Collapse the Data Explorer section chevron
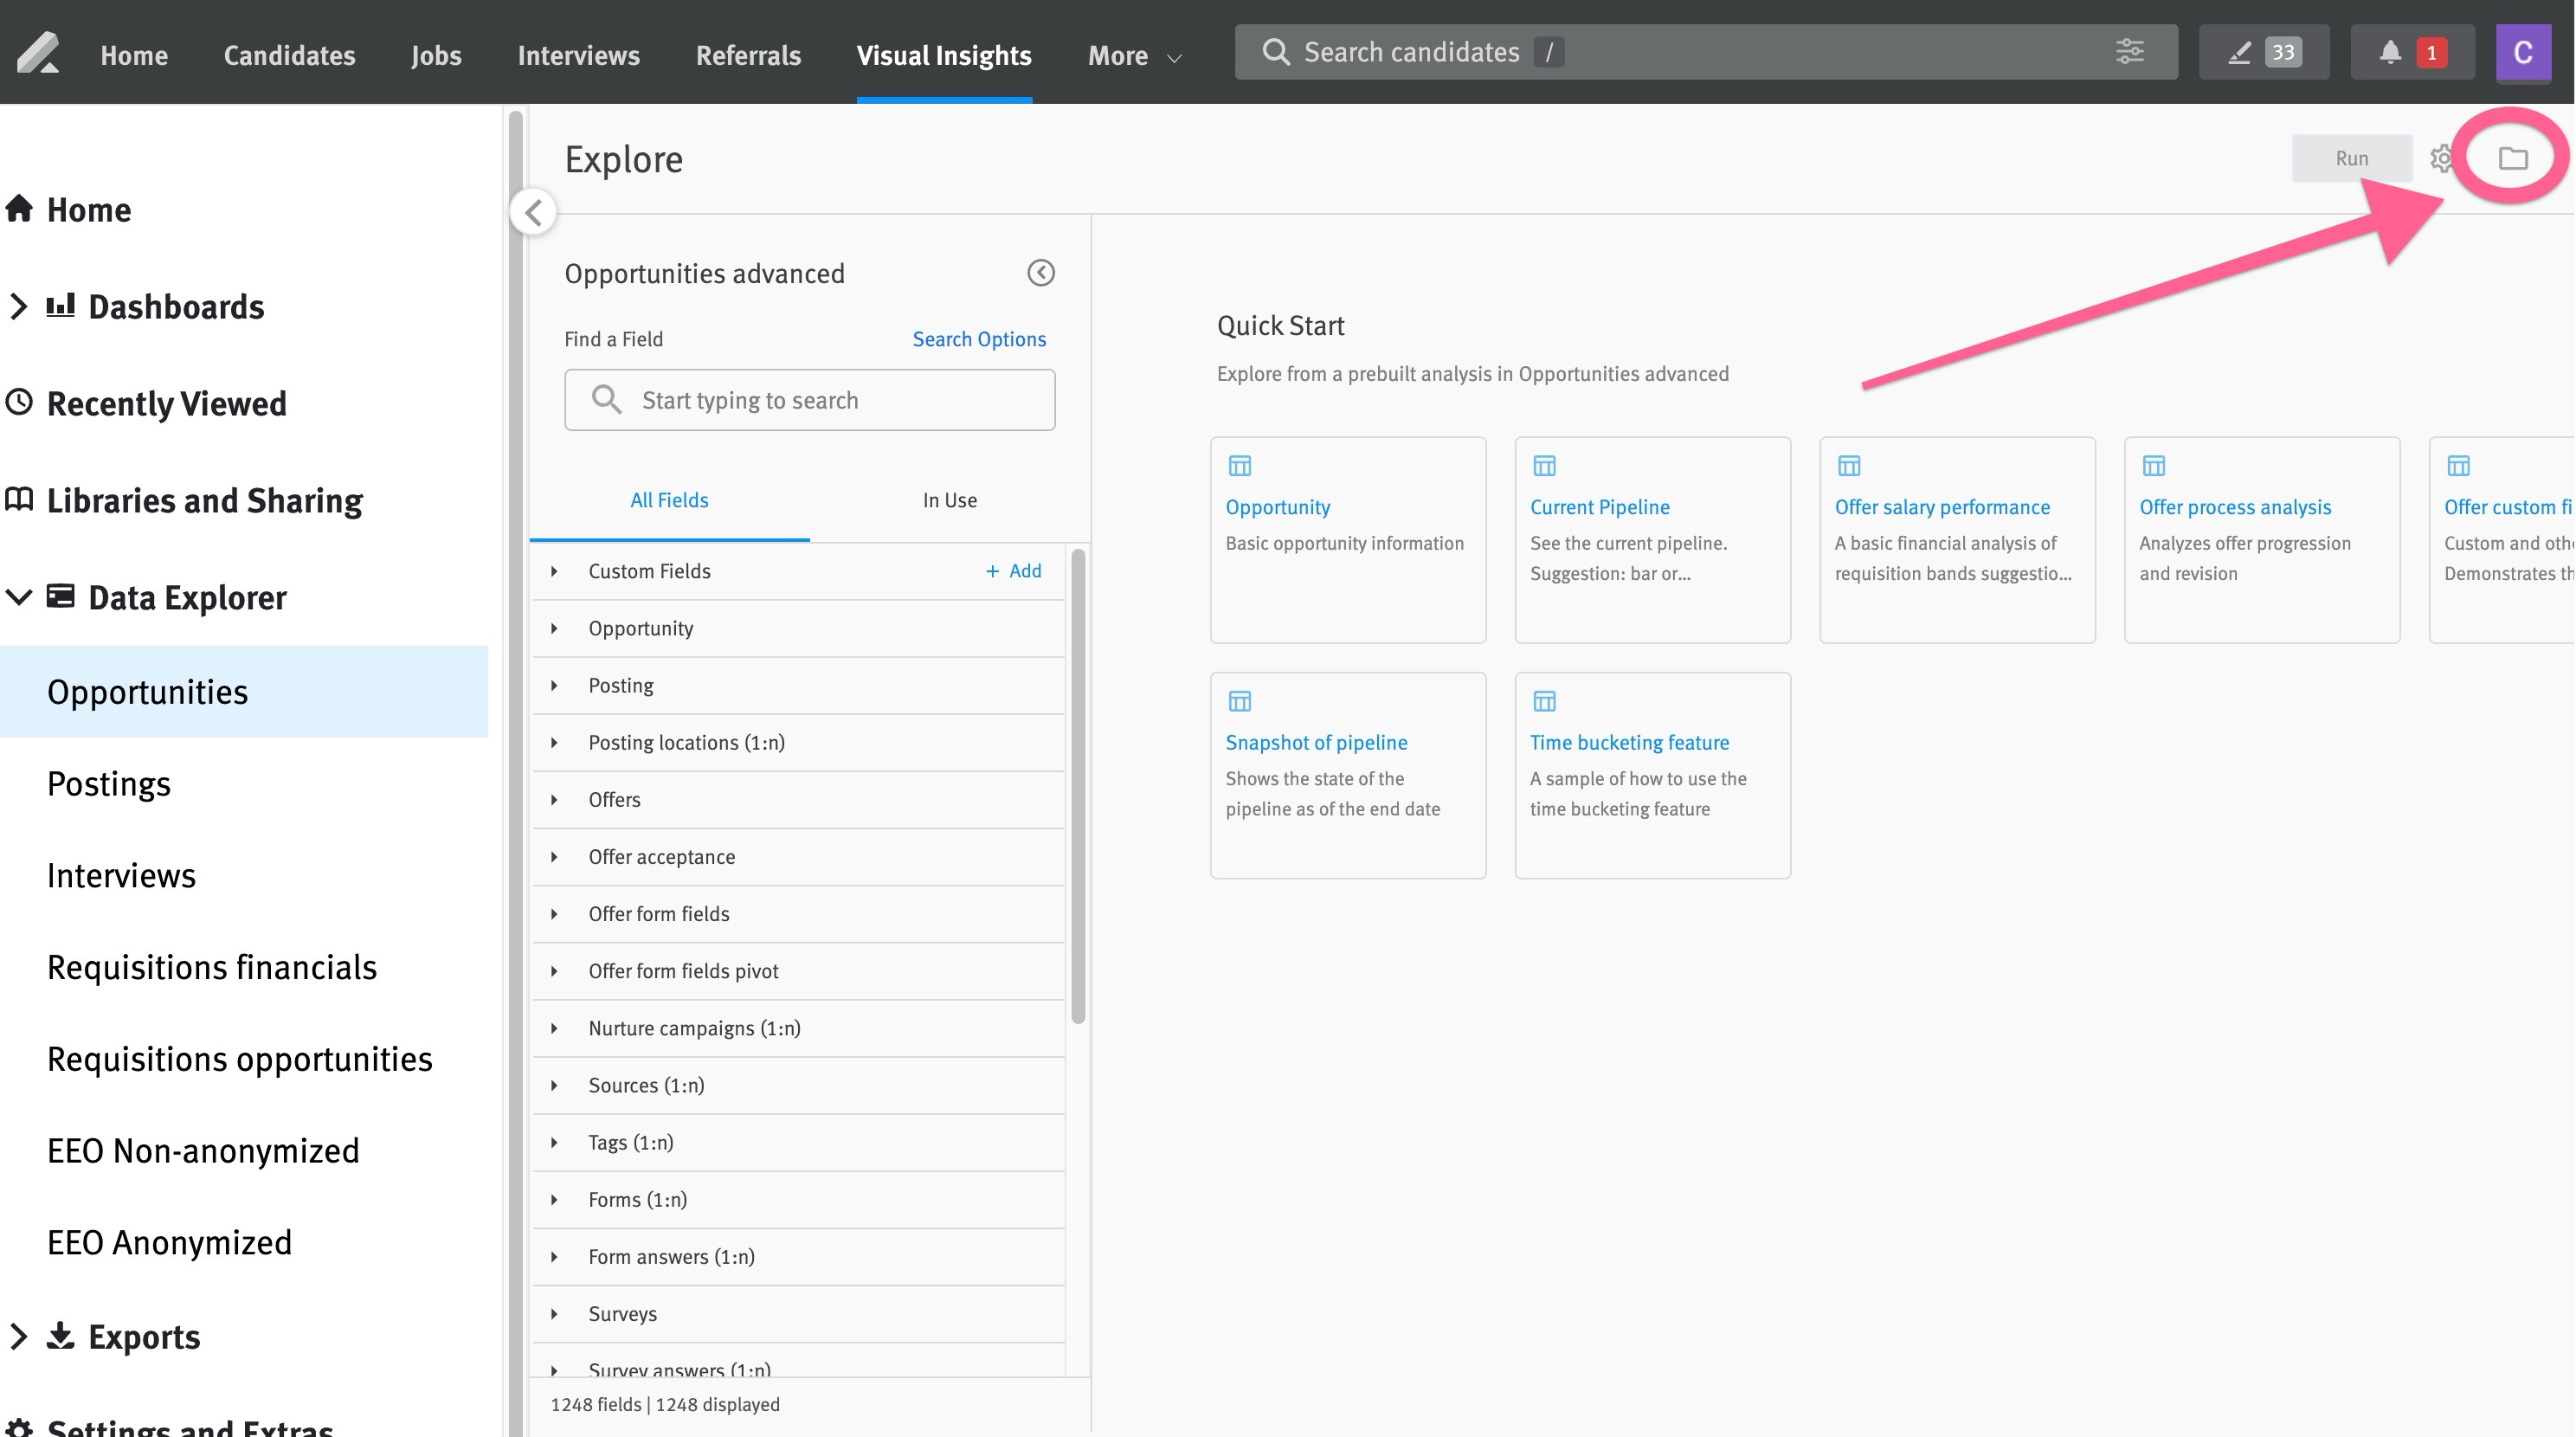Screen dimensions: 2576x1437 [x=18, y=597]
